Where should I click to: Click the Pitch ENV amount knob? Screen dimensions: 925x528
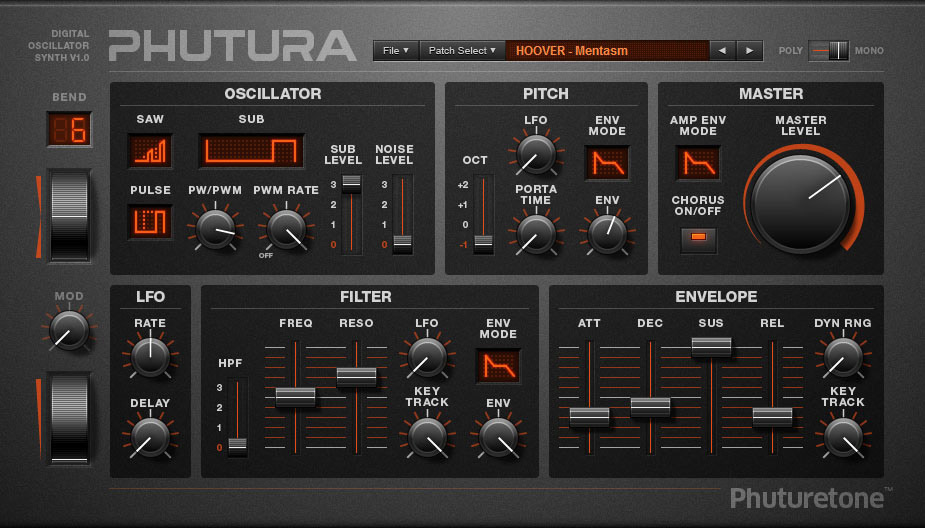click(607, 234)
